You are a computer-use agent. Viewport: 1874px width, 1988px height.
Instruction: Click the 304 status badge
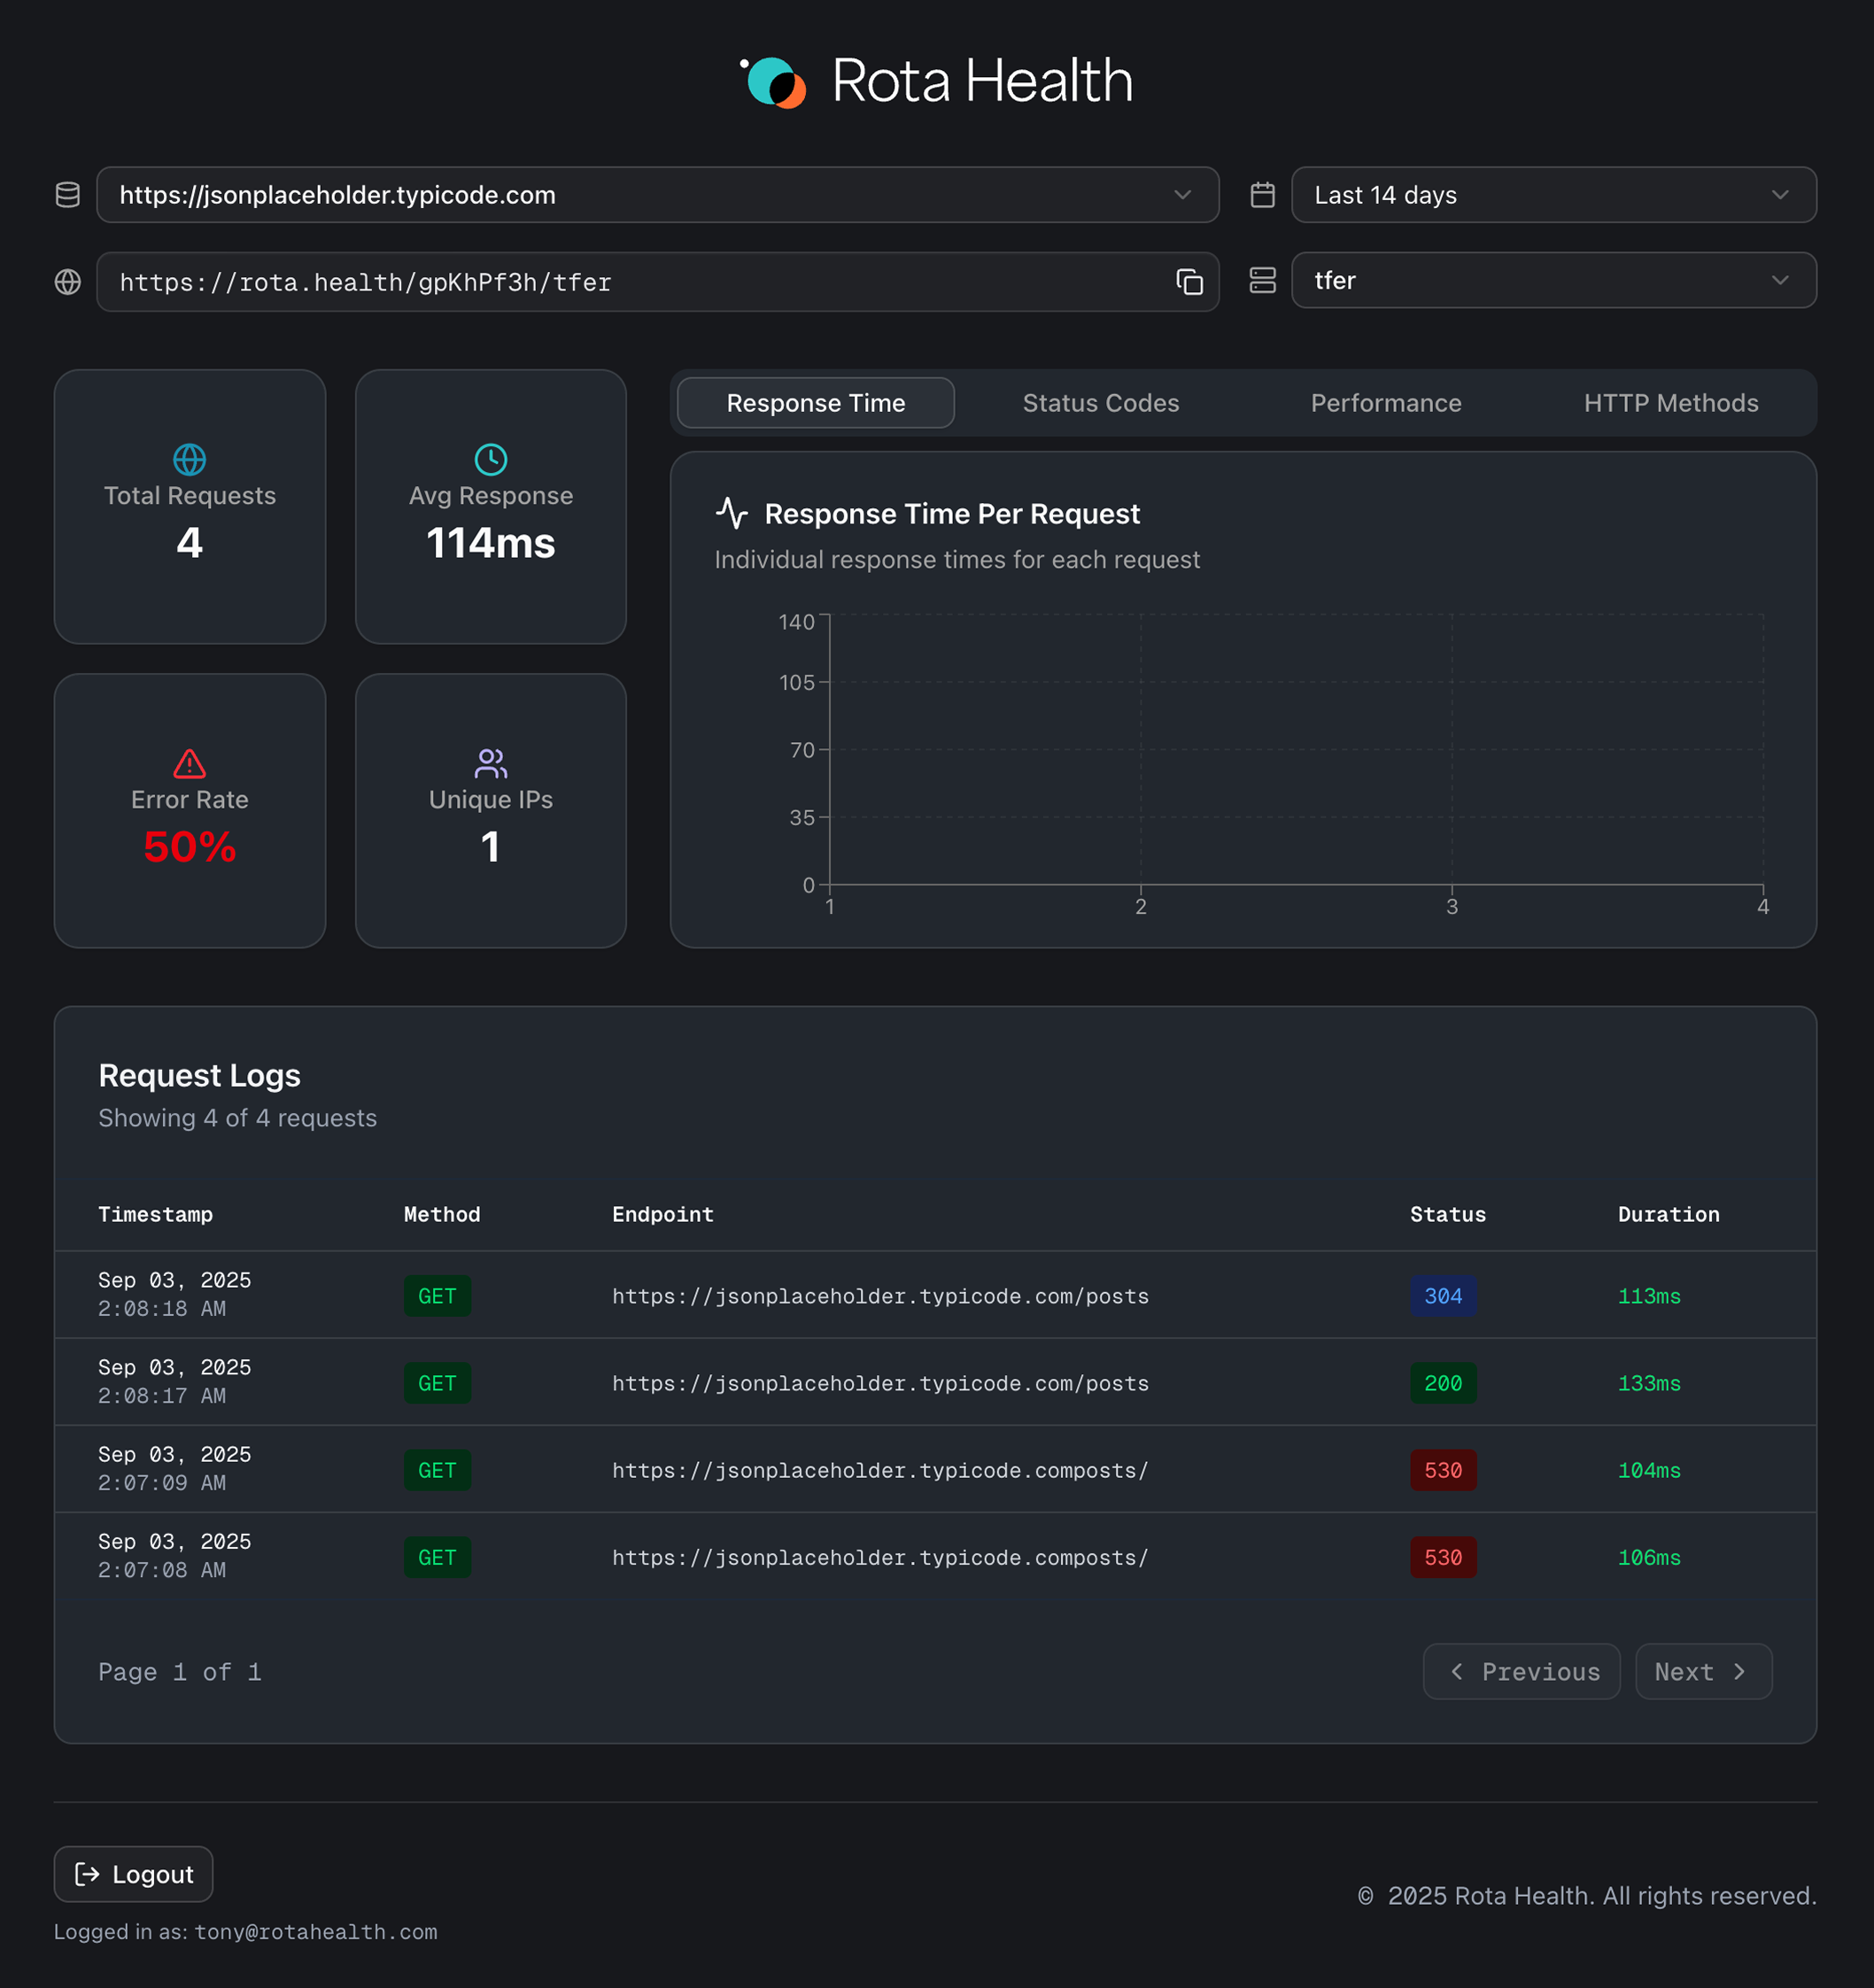click(x=1443, y=1296)
